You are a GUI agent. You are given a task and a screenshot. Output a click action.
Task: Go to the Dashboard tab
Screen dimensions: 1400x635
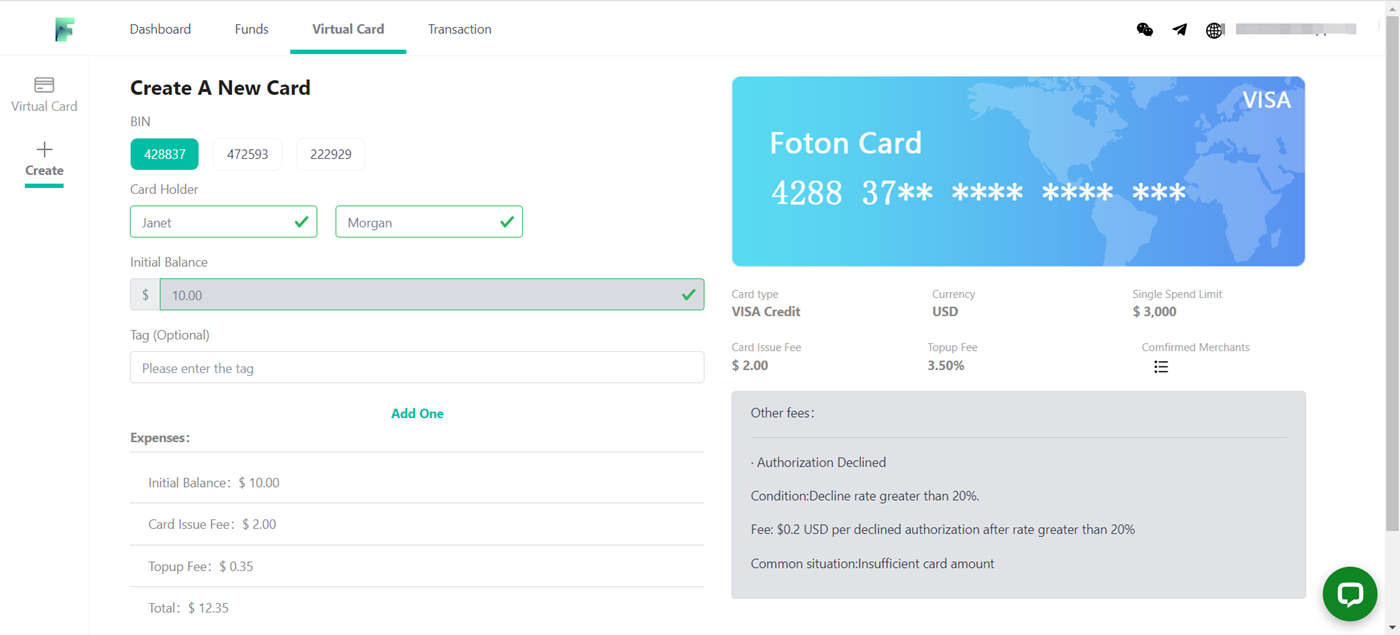pos(160,29)
